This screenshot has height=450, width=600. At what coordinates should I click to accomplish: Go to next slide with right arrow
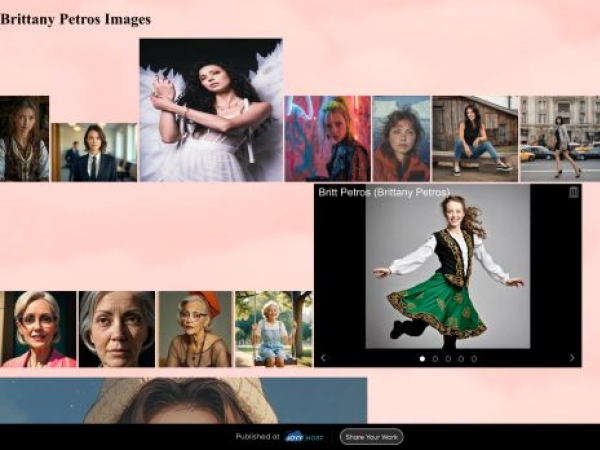(572, 358)
